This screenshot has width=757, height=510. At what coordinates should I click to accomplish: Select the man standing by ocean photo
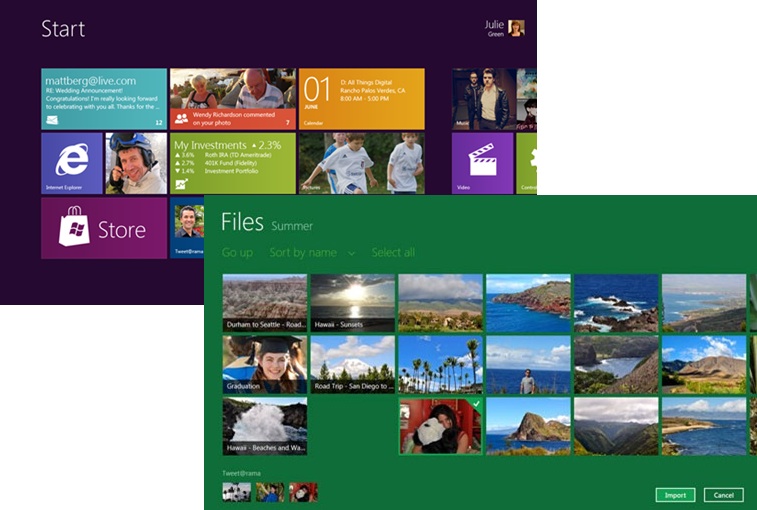[528, 365]
